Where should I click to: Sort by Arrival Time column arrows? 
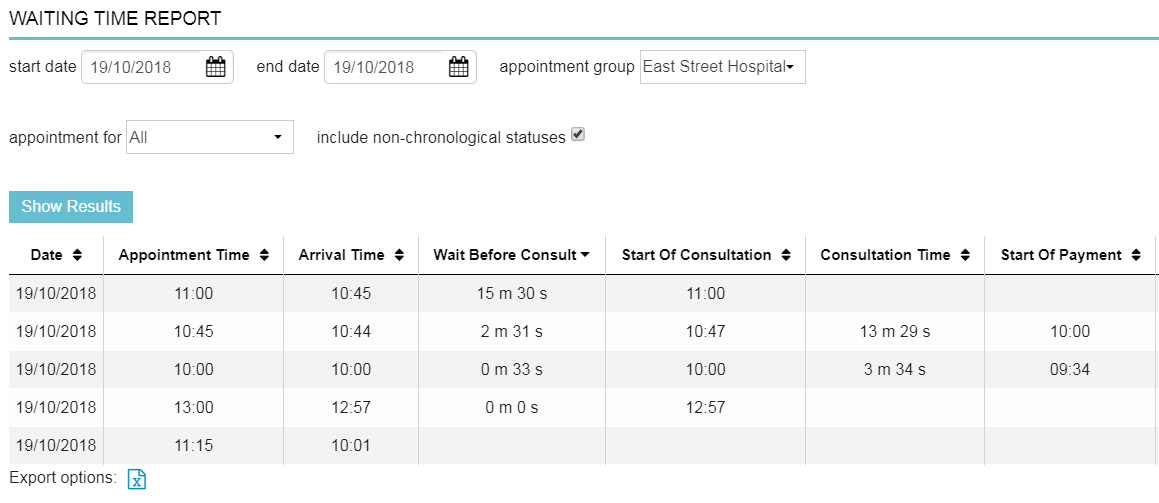[399, 255]
